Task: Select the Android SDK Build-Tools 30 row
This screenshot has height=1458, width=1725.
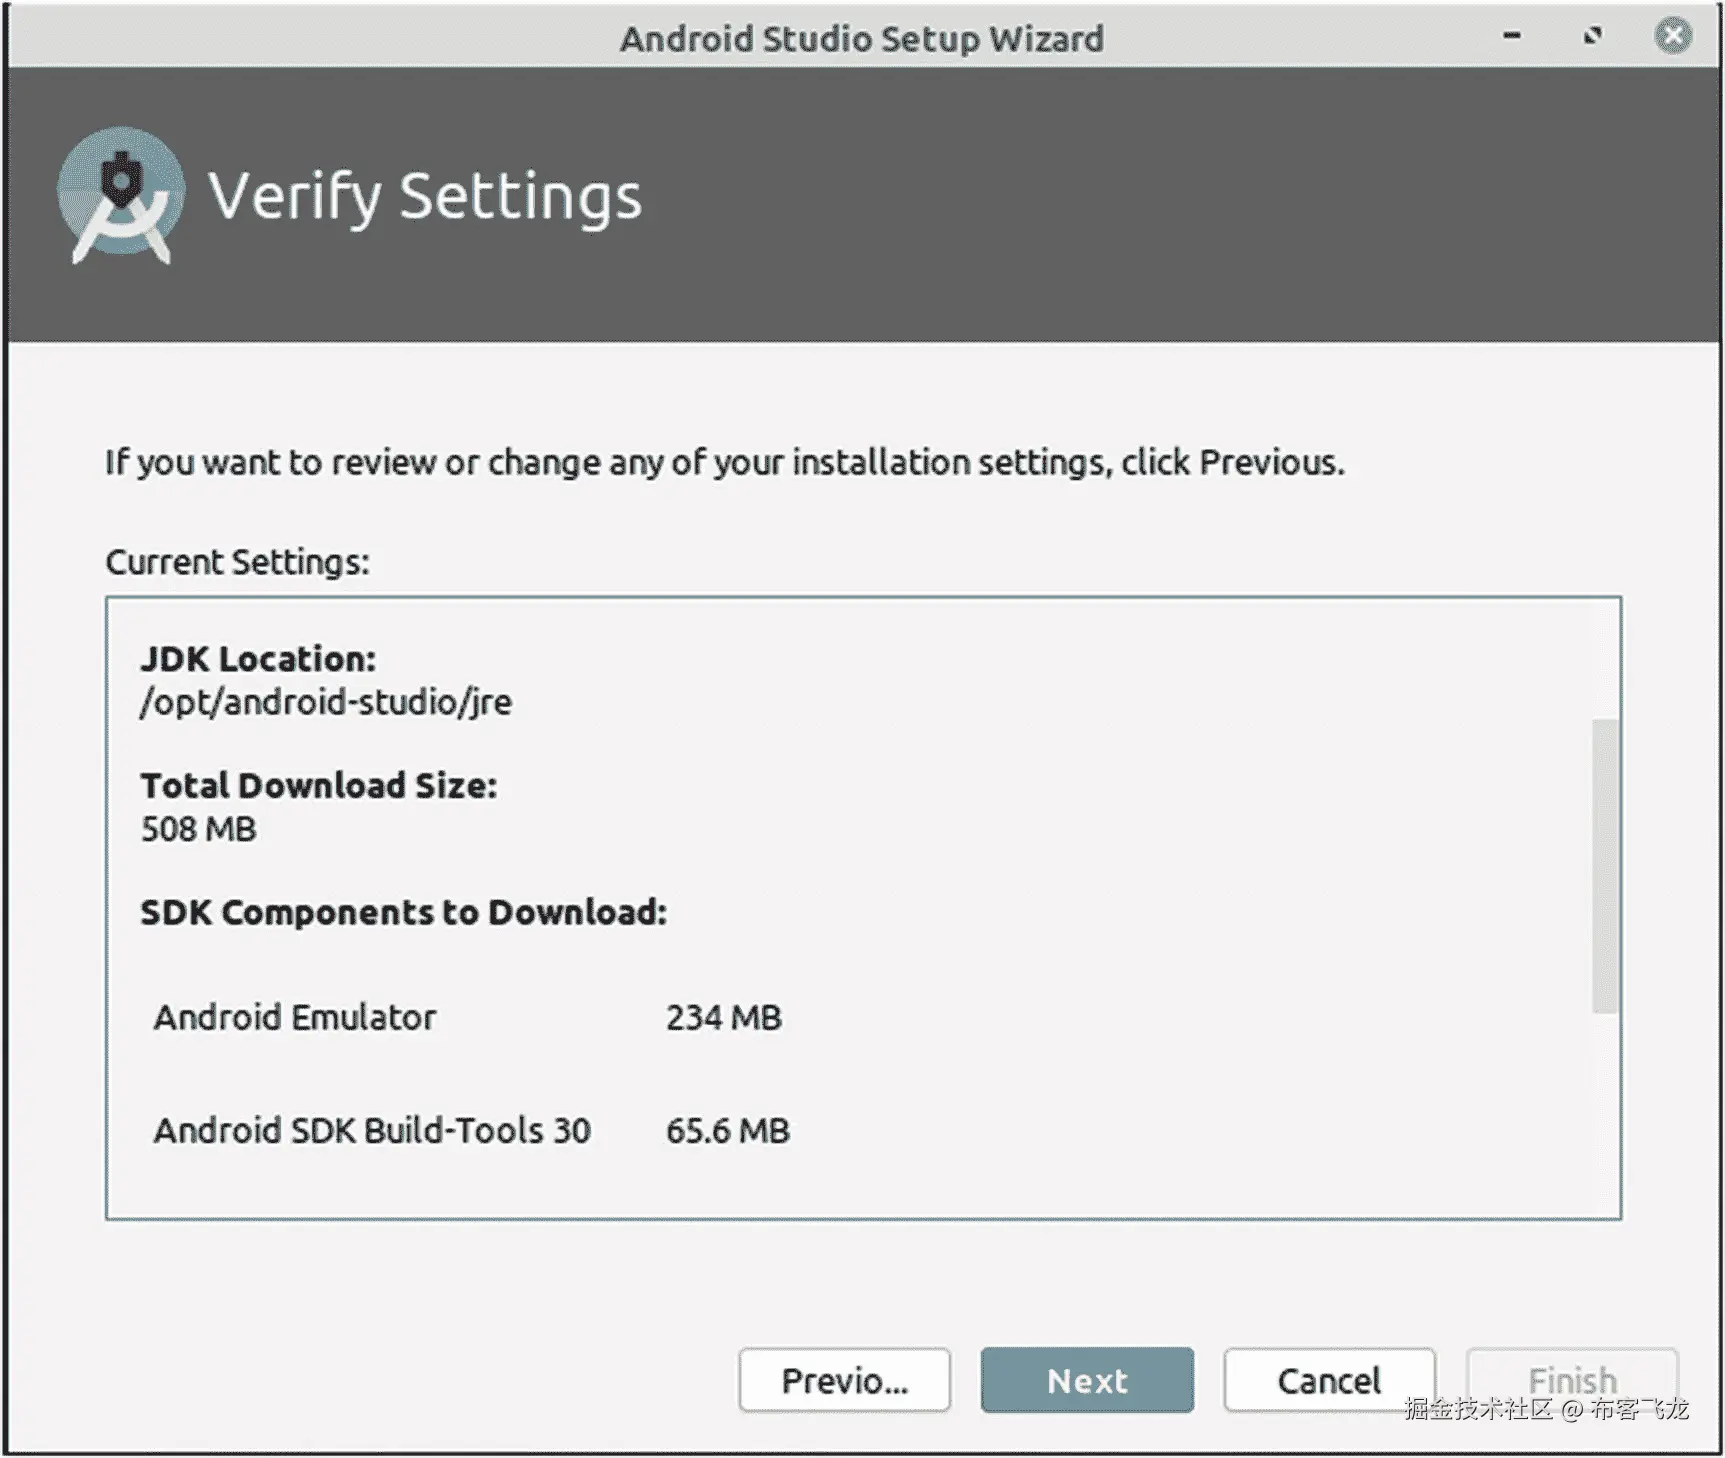Action: pyautogui.click(x=372, y=1130)
